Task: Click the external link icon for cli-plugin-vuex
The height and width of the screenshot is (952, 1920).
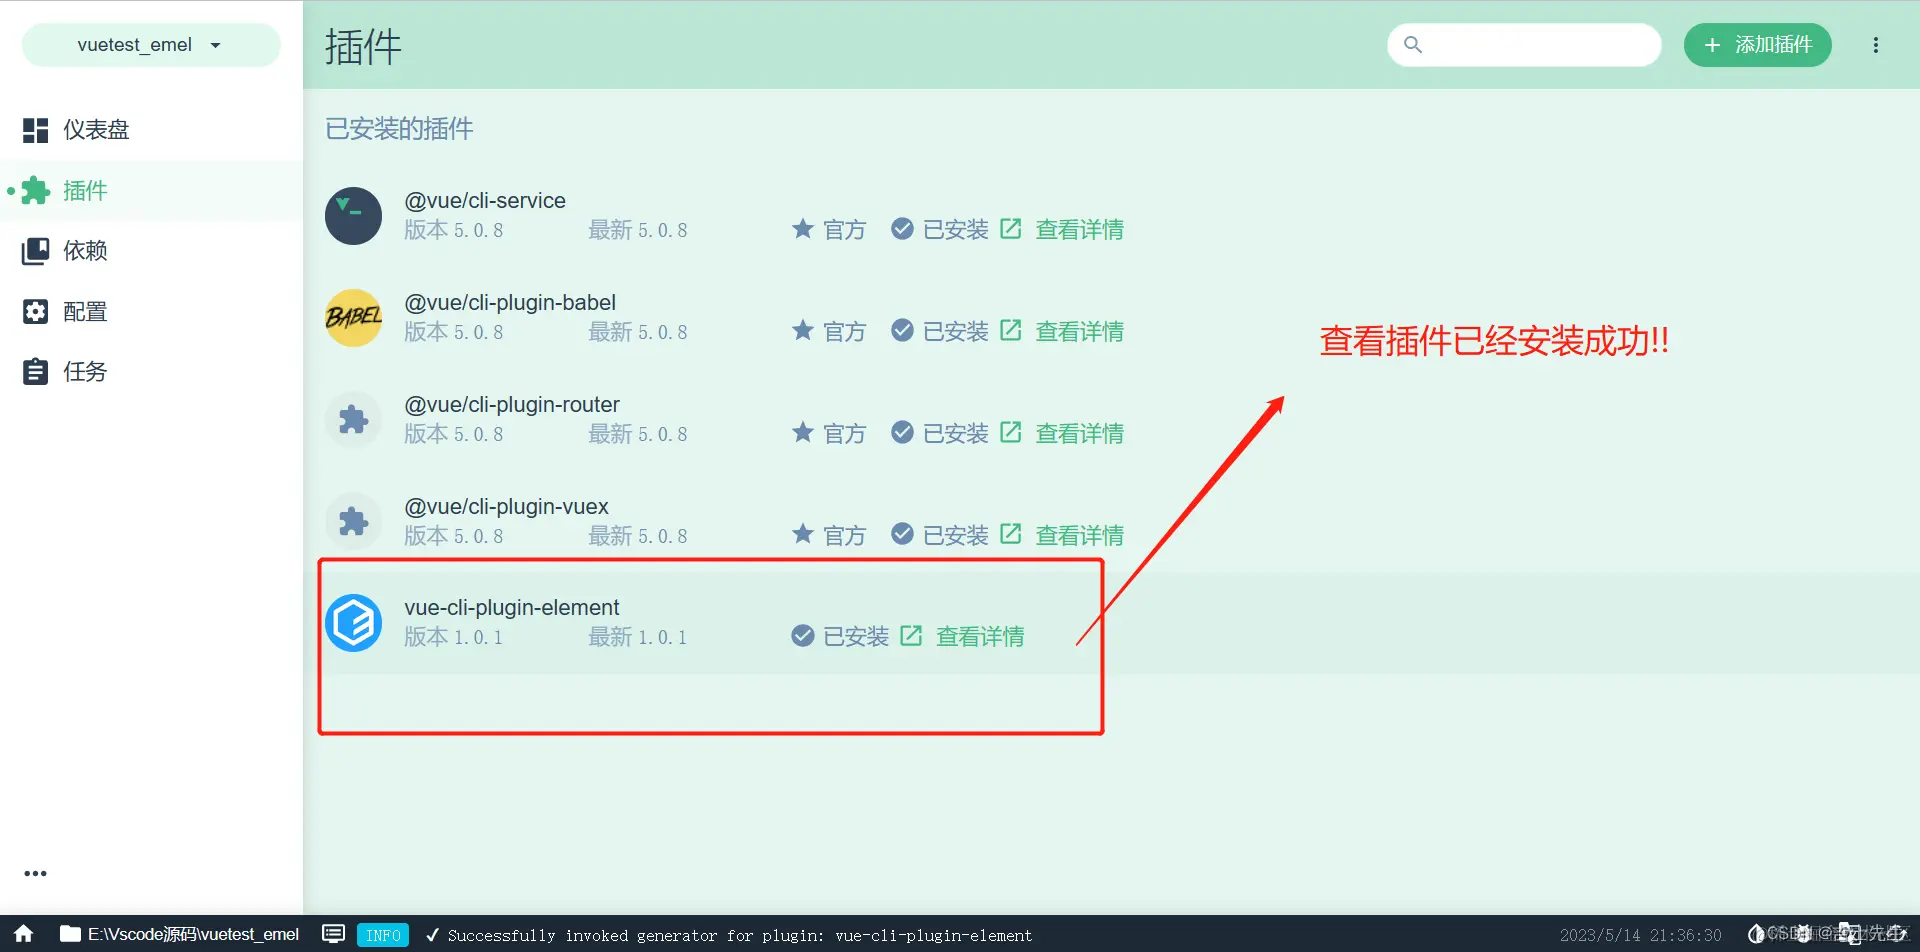Action: pos(1011,535)
